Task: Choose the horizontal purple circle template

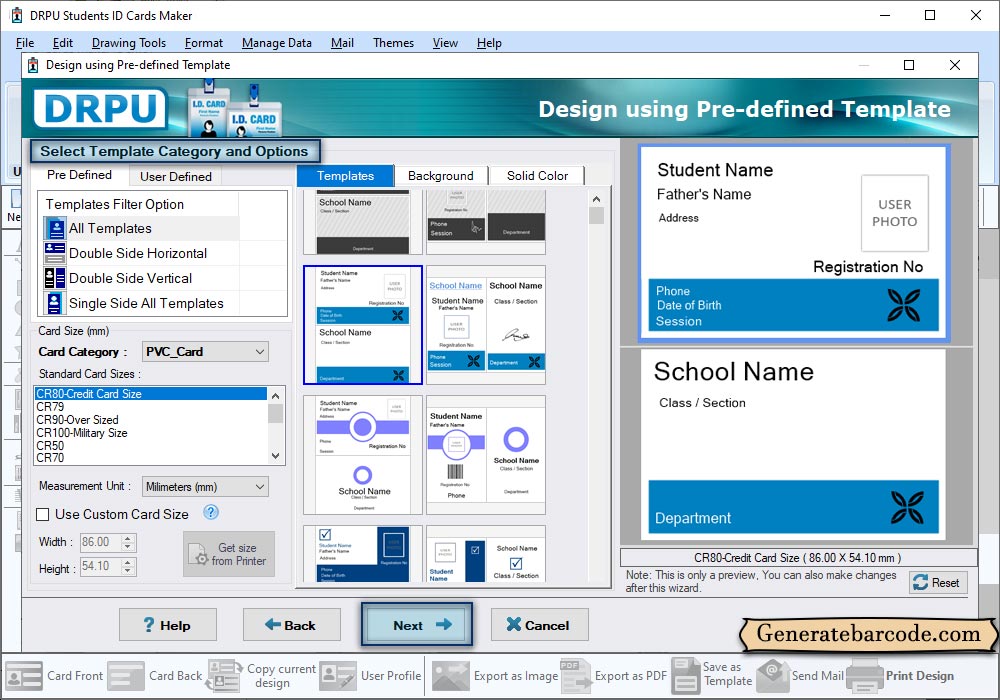Action: [x=363, y=455]
